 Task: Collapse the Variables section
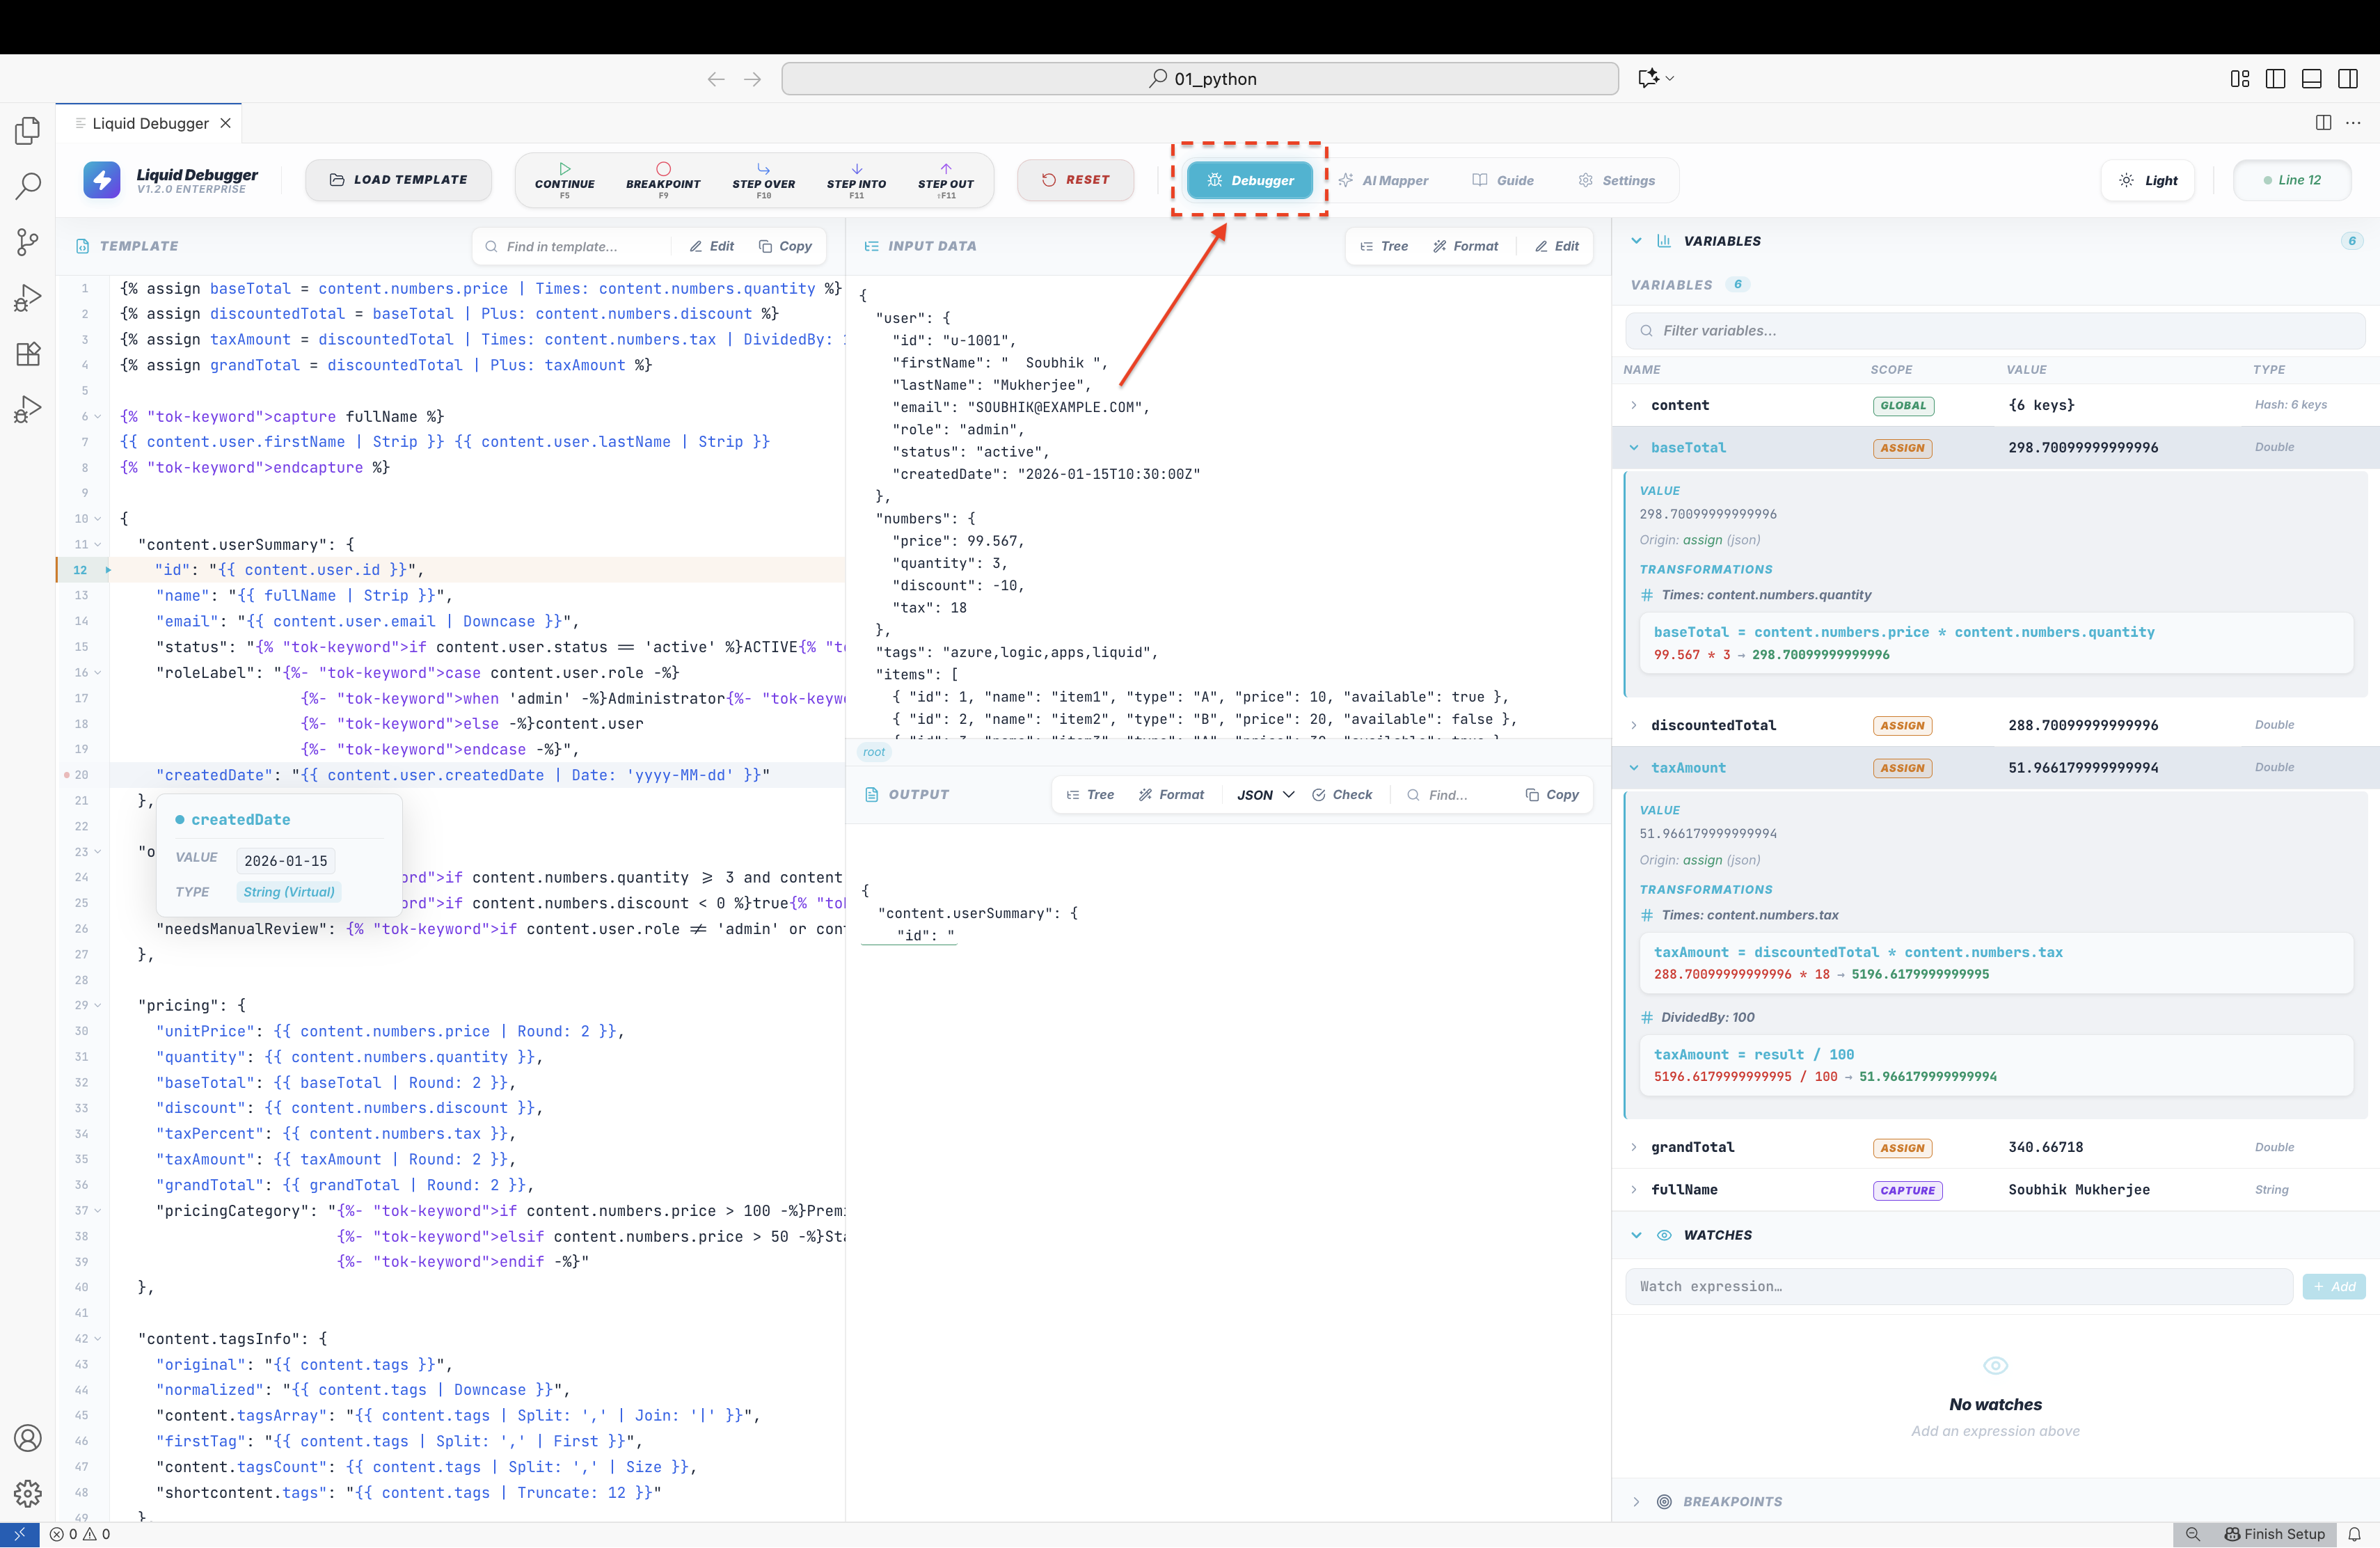tap(1636, 241)
